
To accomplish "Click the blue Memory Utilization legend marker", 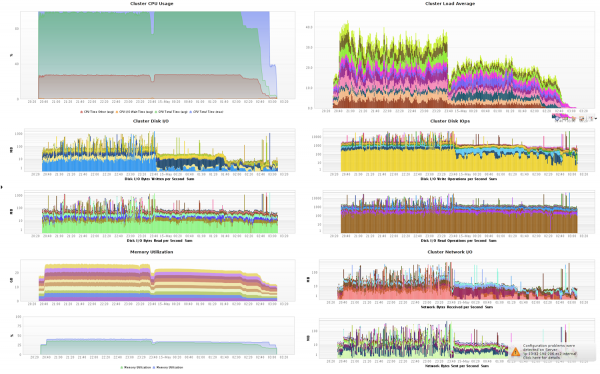I will pos(154,367).
